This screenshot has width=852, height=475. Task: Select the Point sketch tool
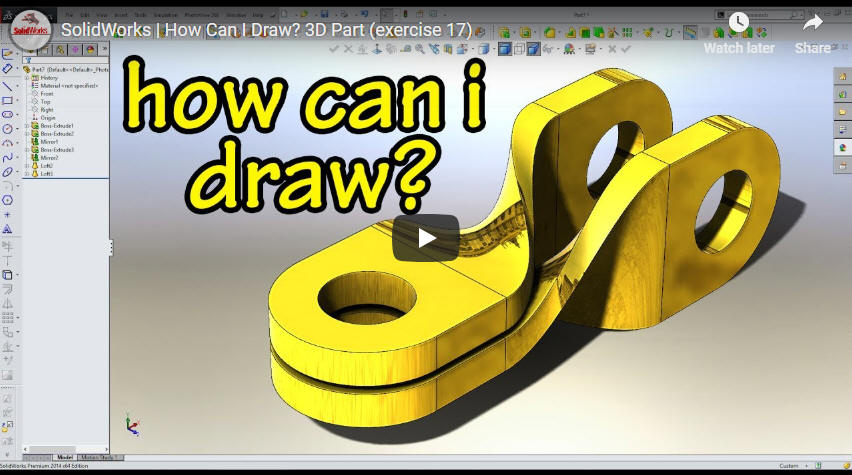[x=7, y=215]
